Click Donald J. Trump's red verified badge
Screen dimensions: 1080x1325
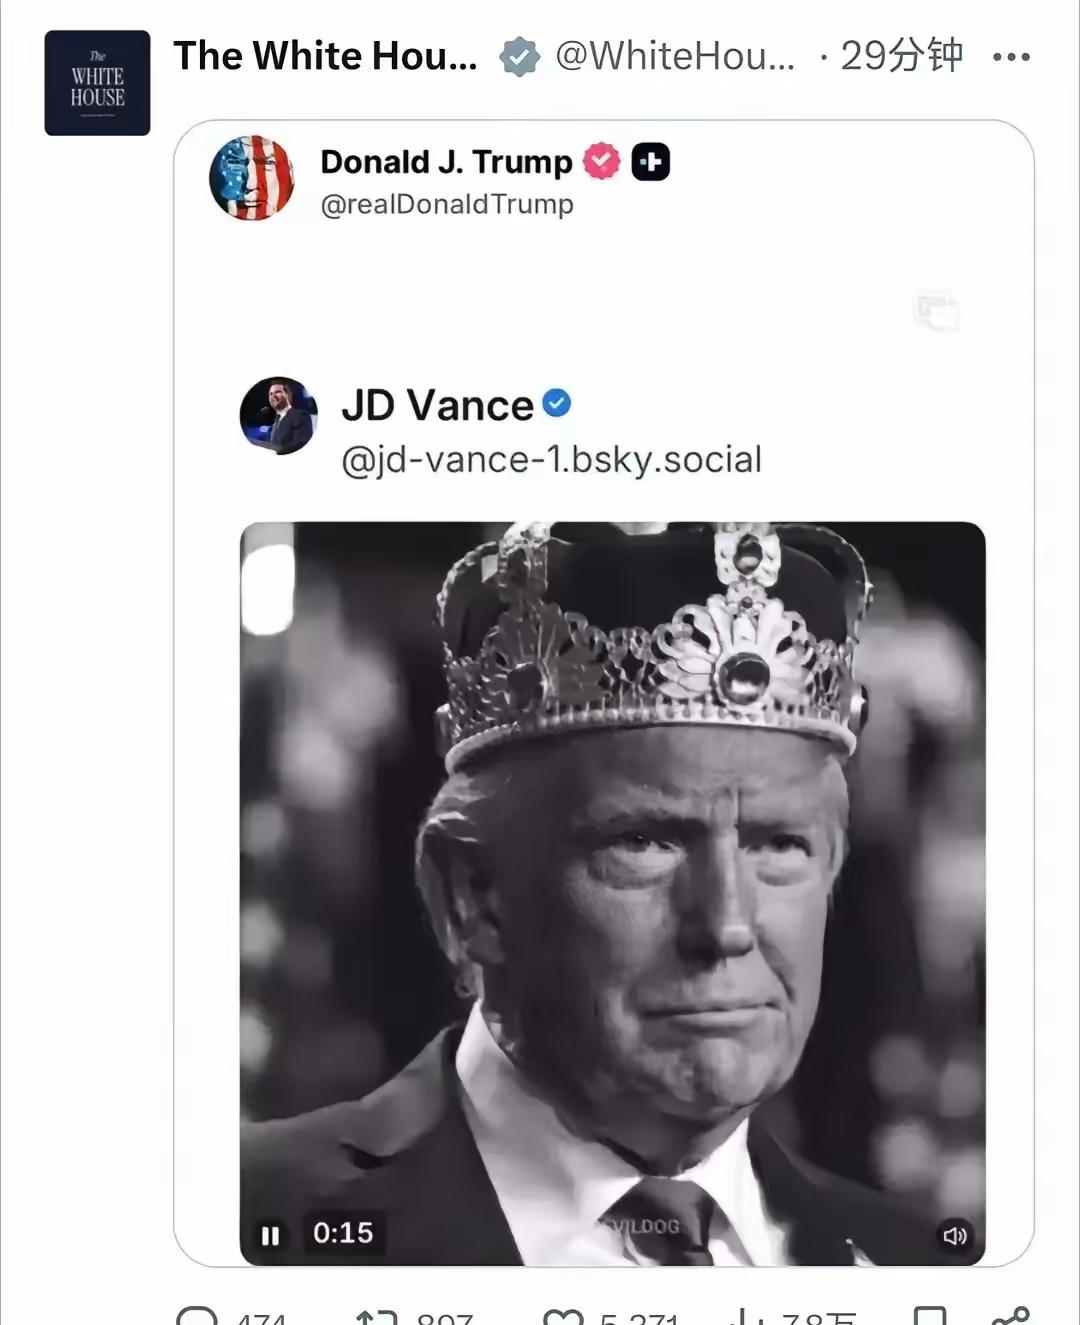pyautogui.click(x=601, y=161)
